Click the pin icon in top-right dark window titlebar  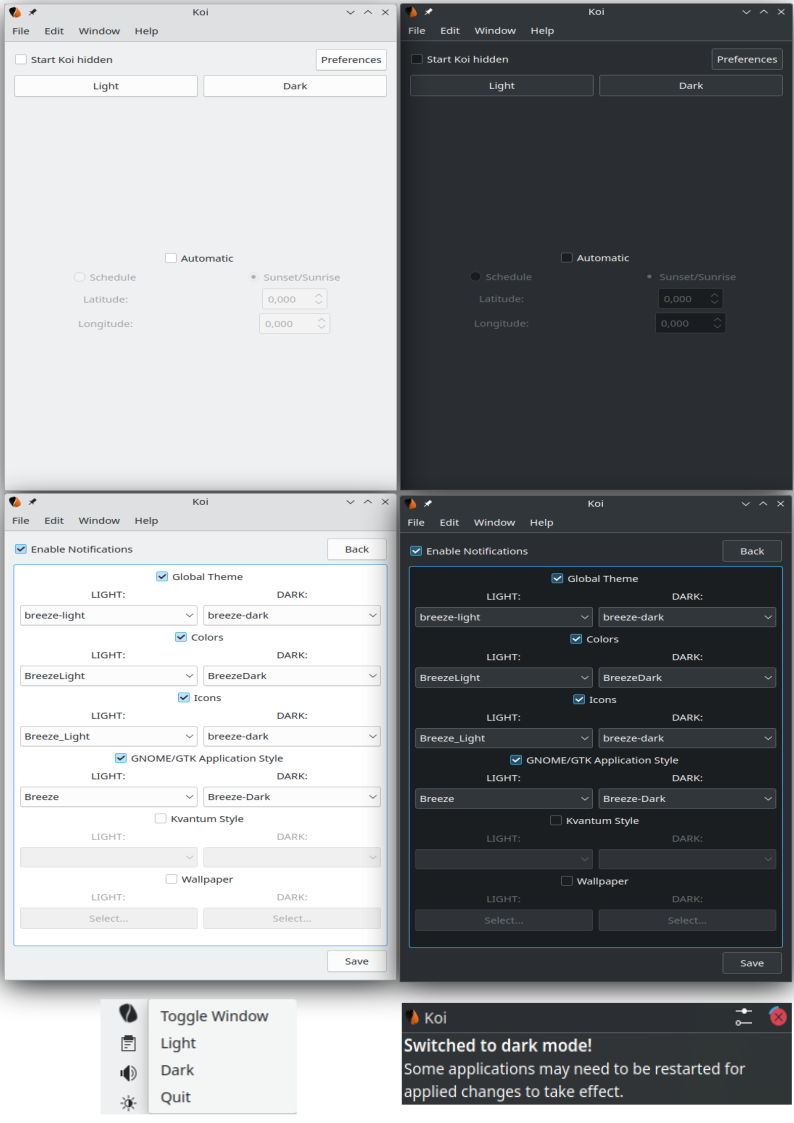tap(428, 11)
